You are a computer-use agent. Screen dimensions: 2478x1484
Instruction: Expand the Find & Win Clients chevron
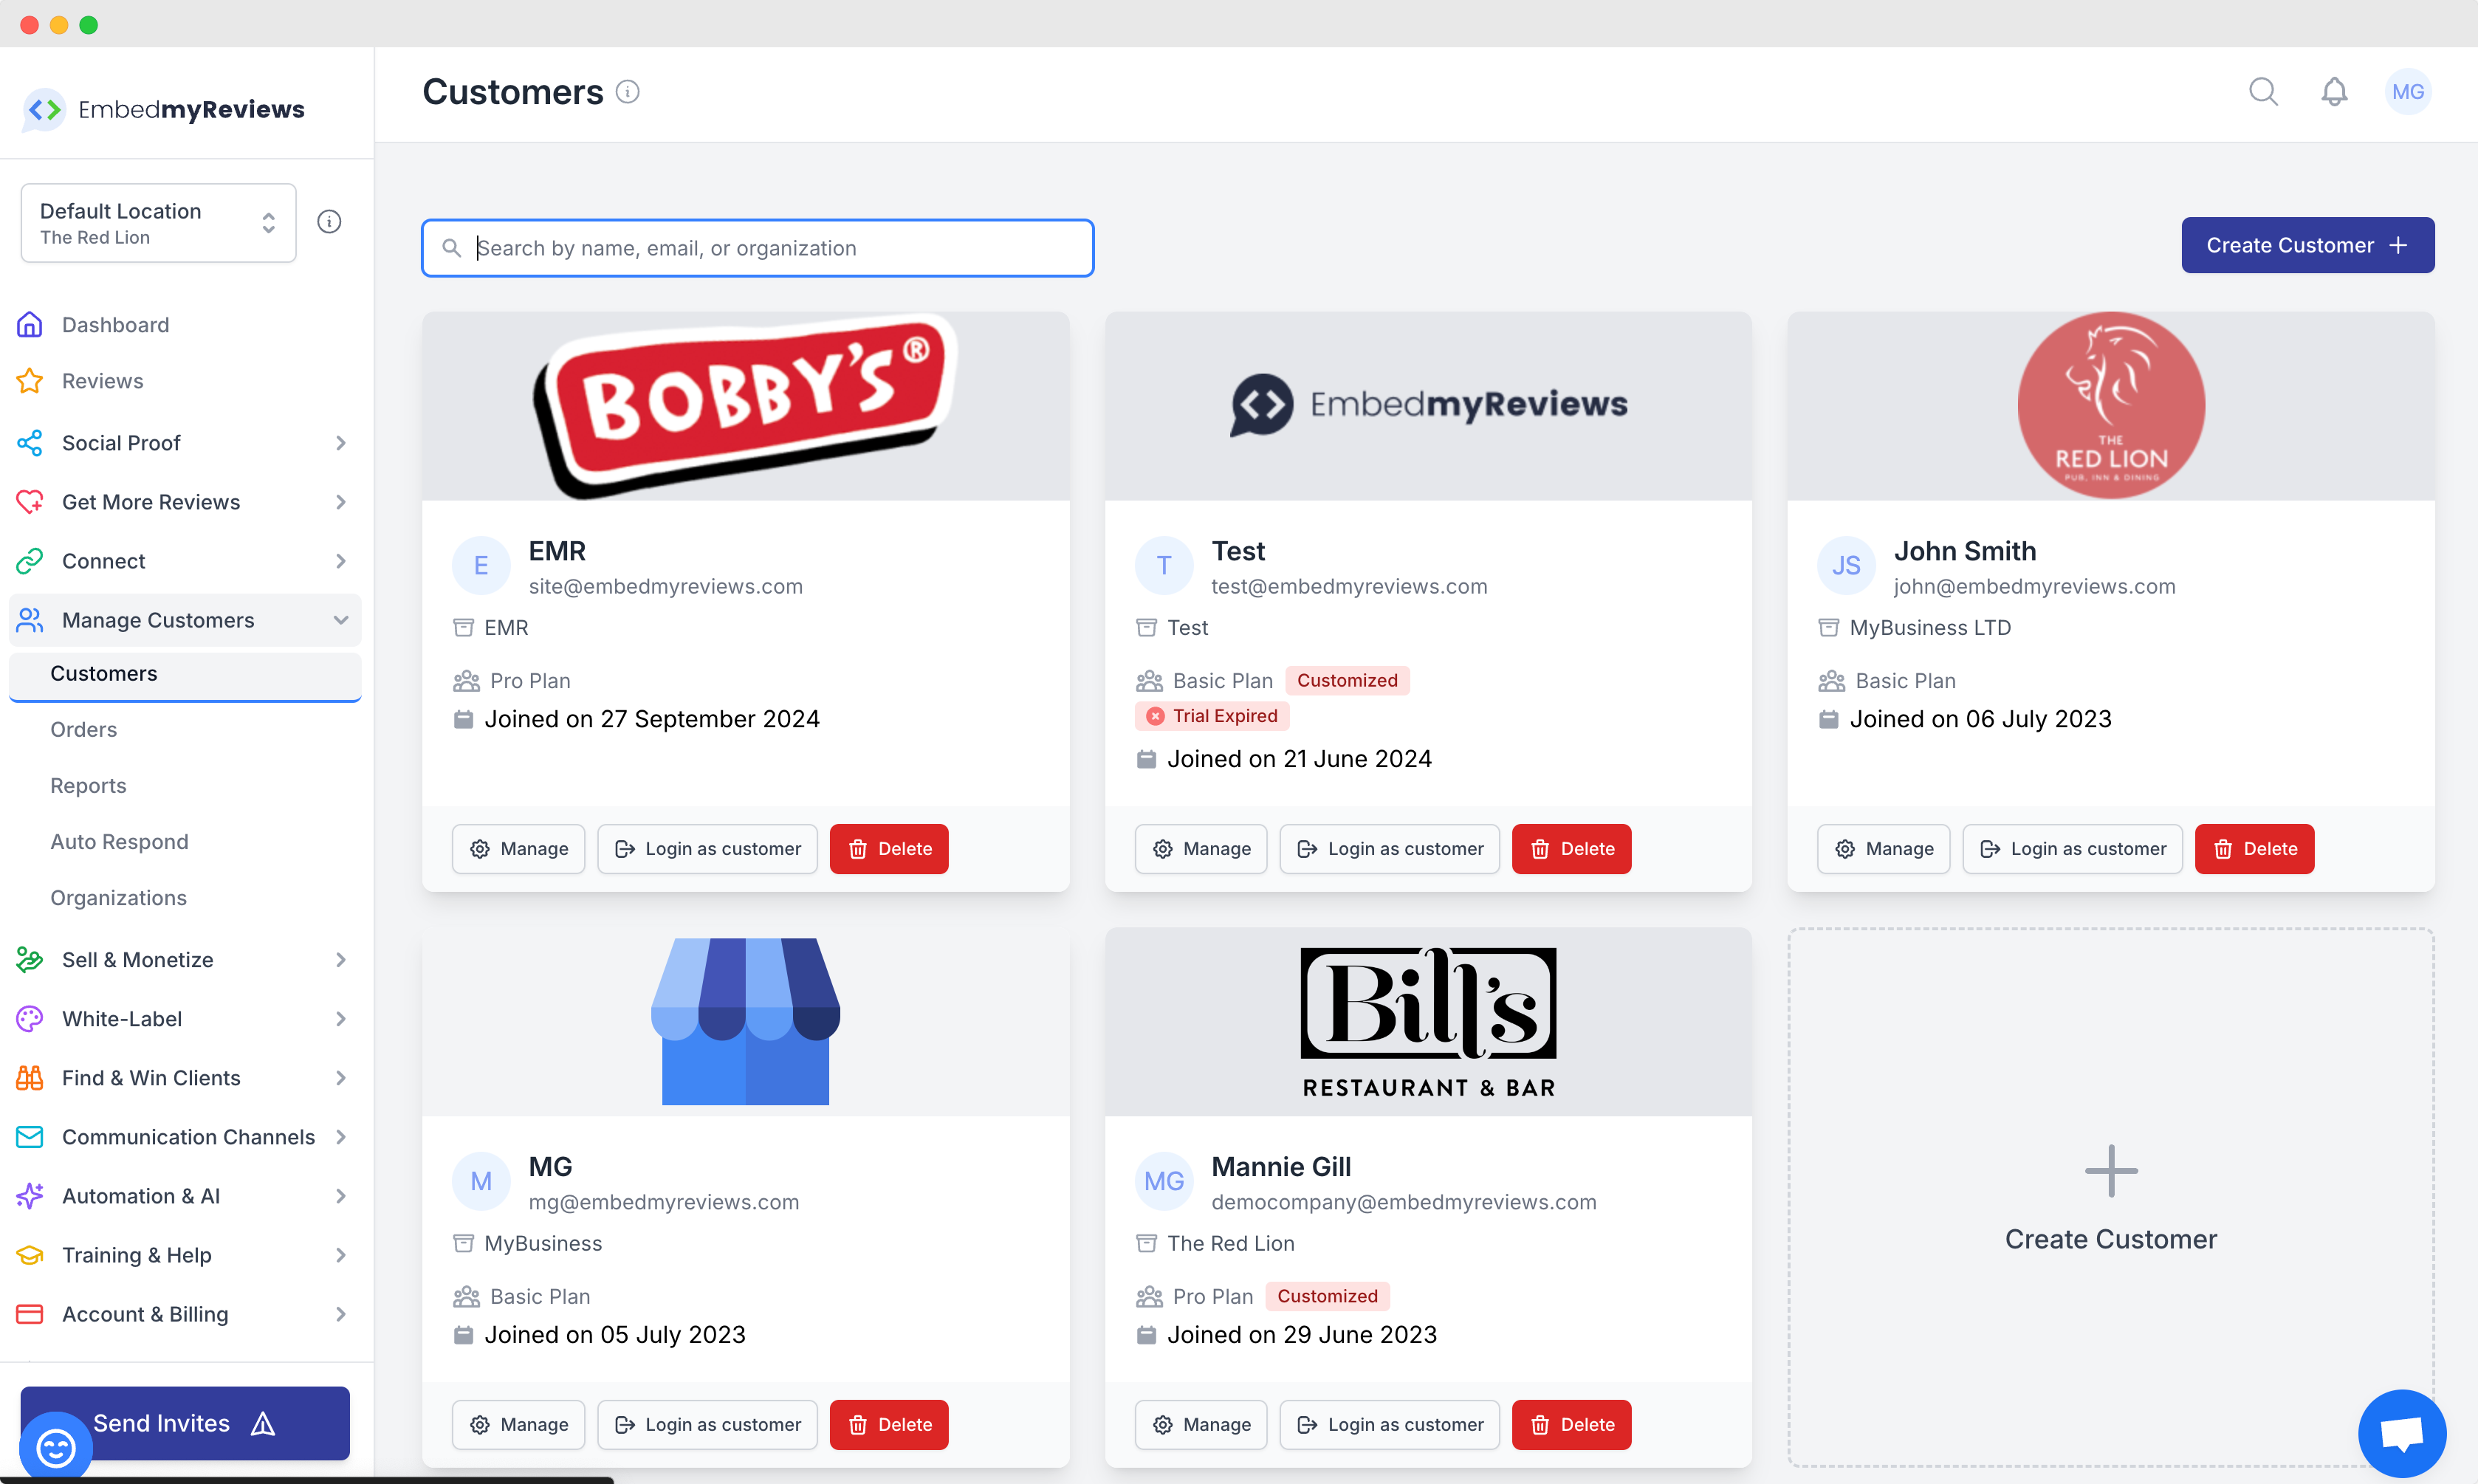(x=341, y=1078)
